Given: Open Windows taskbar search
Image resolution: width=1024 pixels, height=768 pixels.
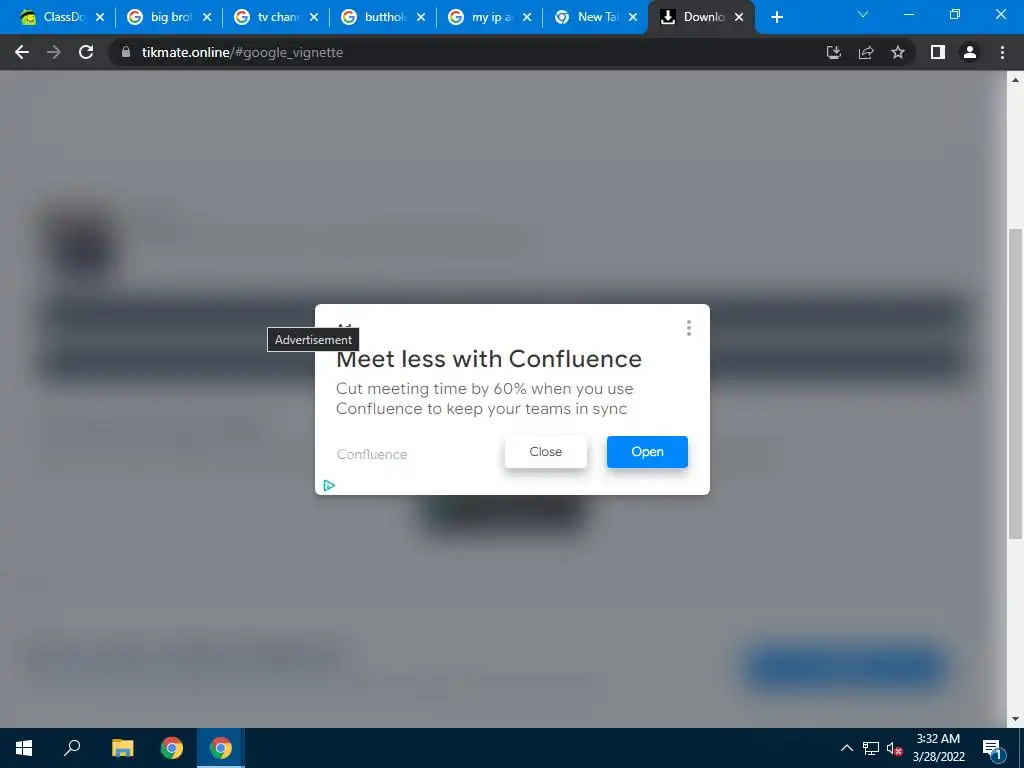Looking at the screenshot, I should tap(72, 748).
